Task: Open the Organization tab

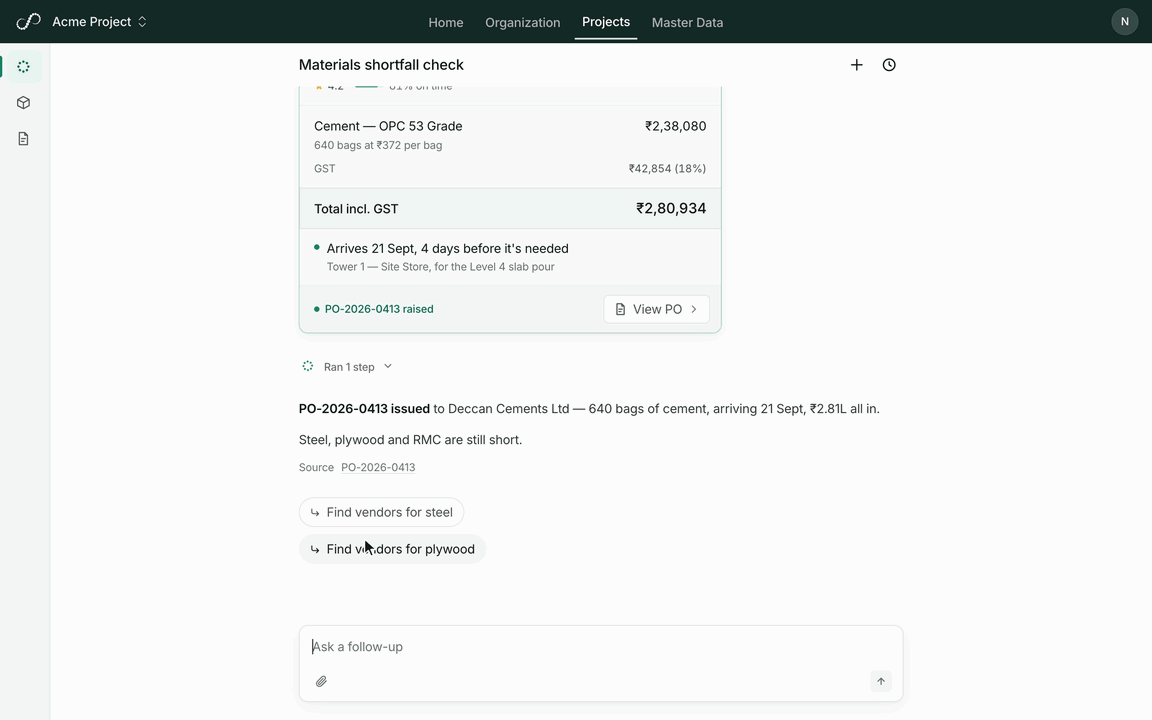Action: click(x=522, y=22)
